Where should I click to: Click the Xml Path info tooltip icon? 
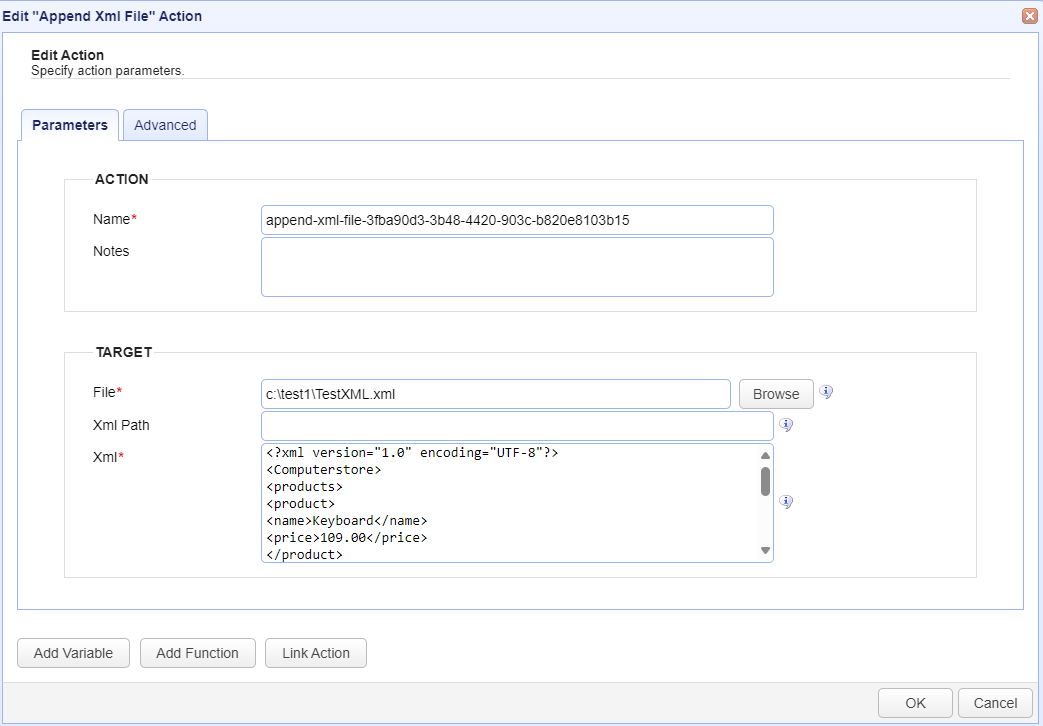click(x=786, y=424)
